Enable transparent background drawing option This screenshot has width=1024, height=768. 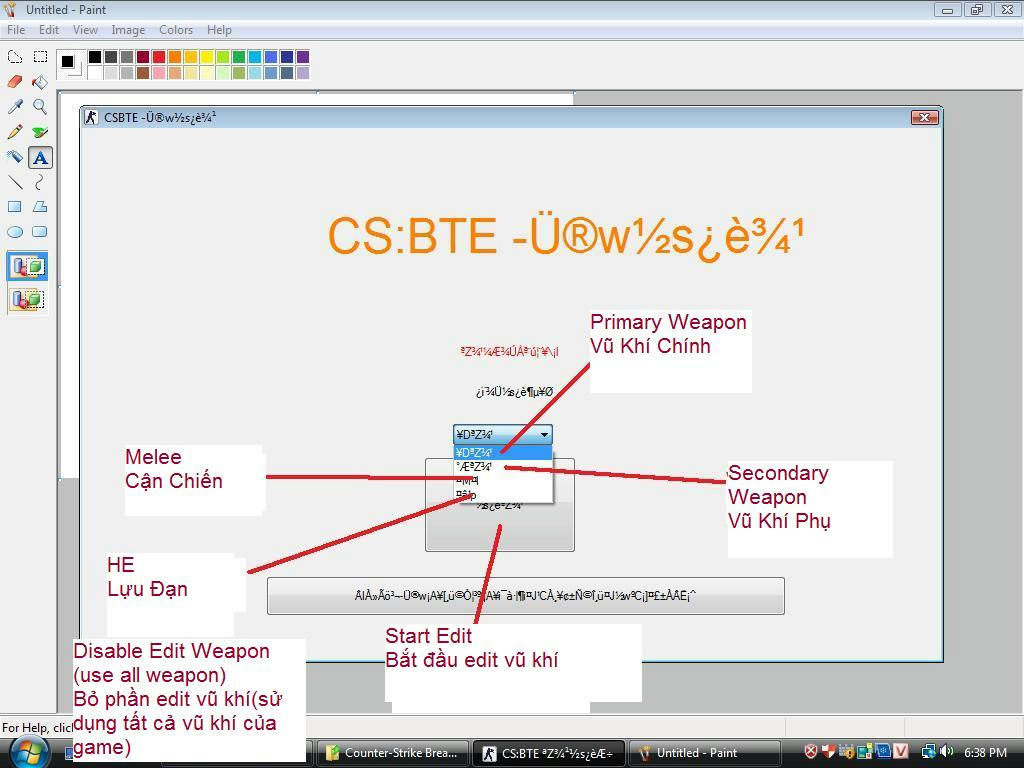pyautogui.click(x=27, y=300)
